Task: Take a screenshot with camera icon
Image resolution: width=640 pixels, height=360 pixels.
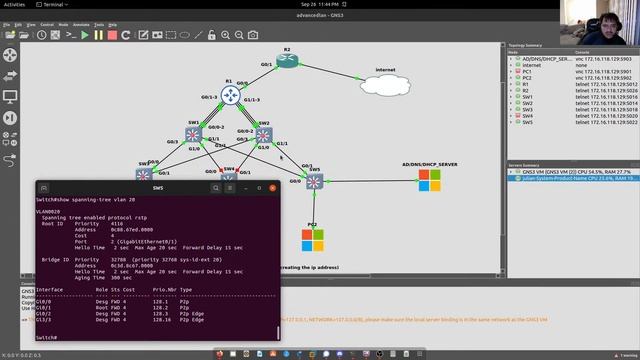Action: point(253,35)
